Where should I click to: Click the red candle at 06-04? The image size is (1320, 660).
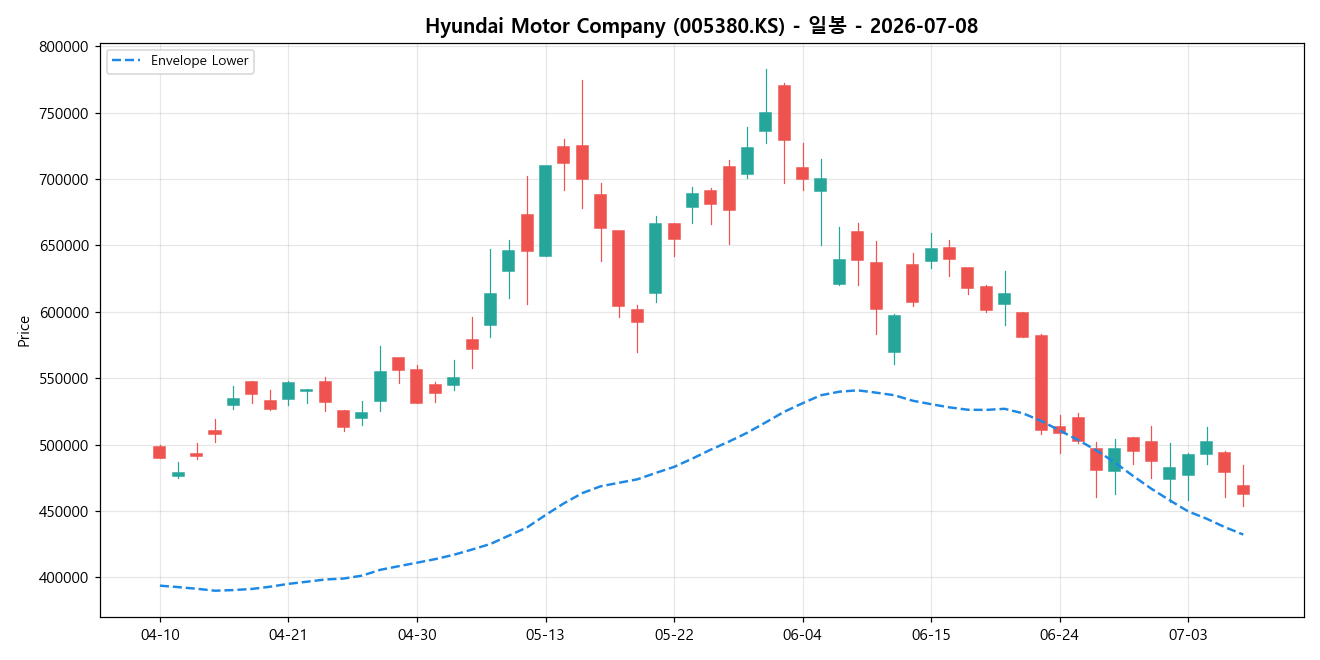802,173
